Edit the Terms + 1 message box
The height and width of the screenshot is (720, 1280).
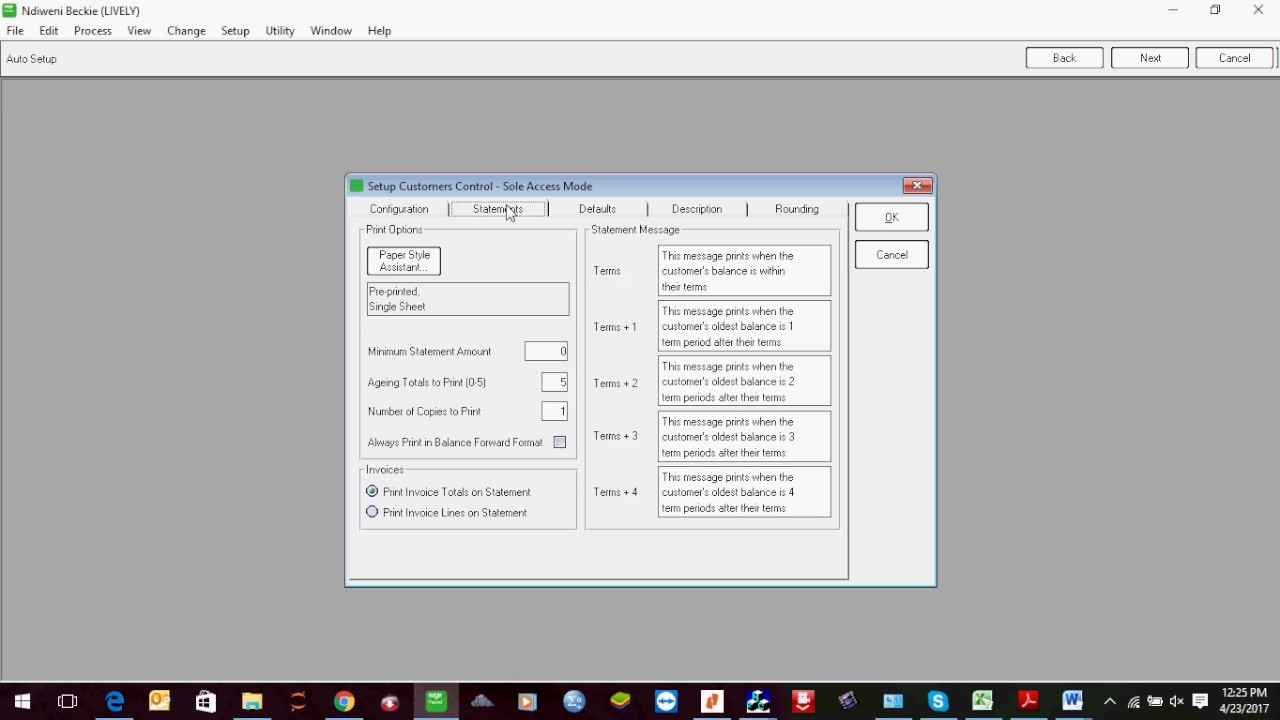(x=744, y=326)
